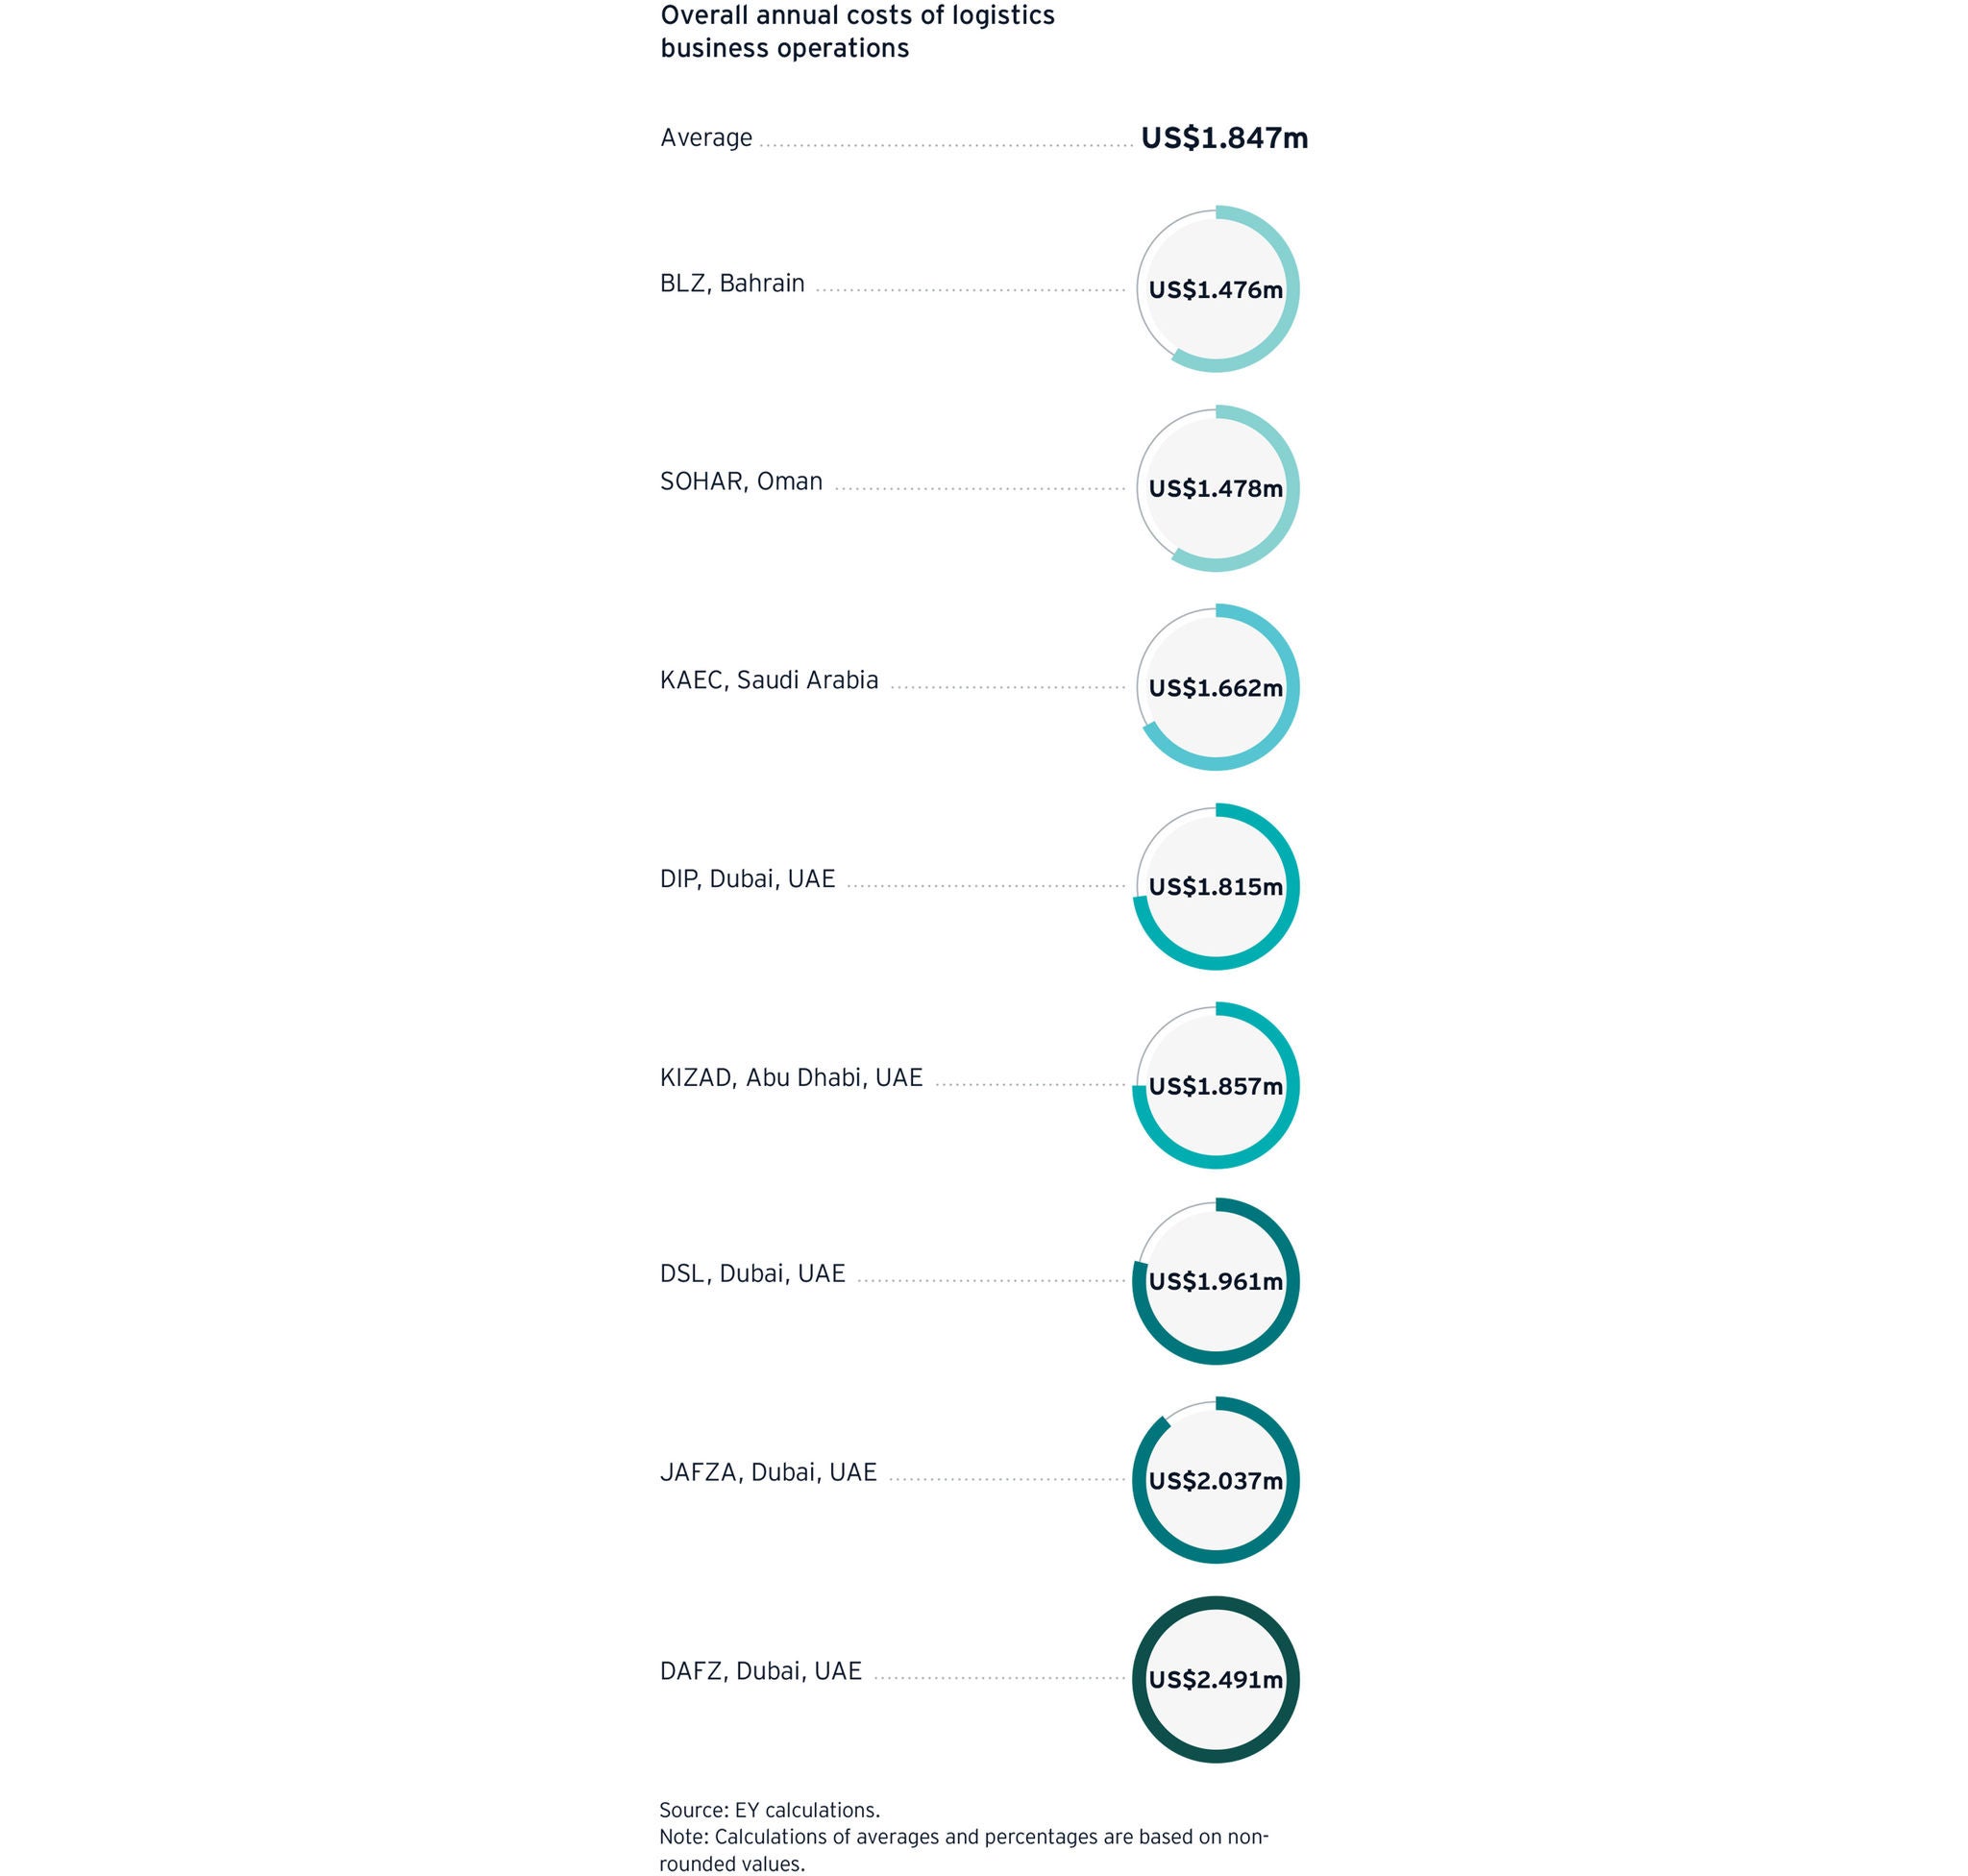Select the DAFZ, Dubai, UAE label
1968x1876 pixels.
point(760,1671)
